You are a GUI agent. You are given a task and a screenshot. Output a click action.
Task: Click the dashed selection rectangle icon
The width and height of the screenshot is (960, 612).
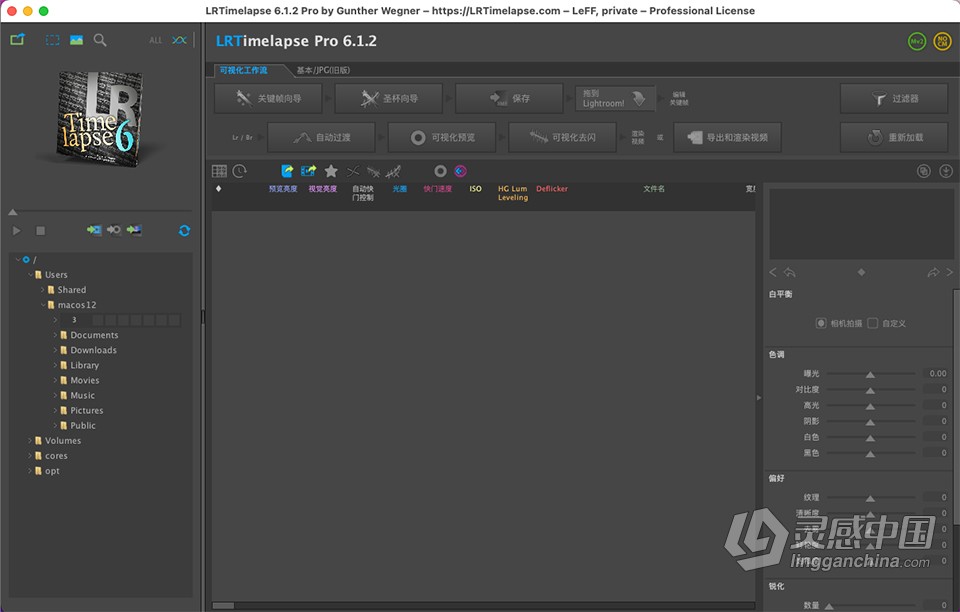click(x=53, y=40)
